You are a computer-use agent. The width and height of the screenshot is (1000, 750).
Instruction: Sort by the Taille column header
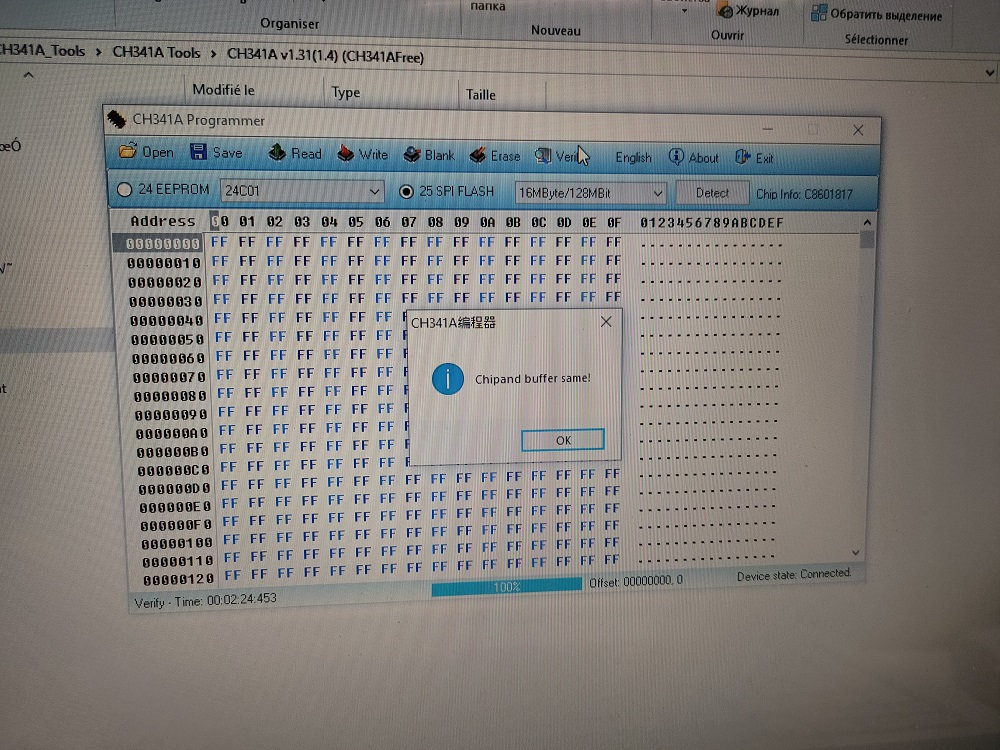[480, 94]
